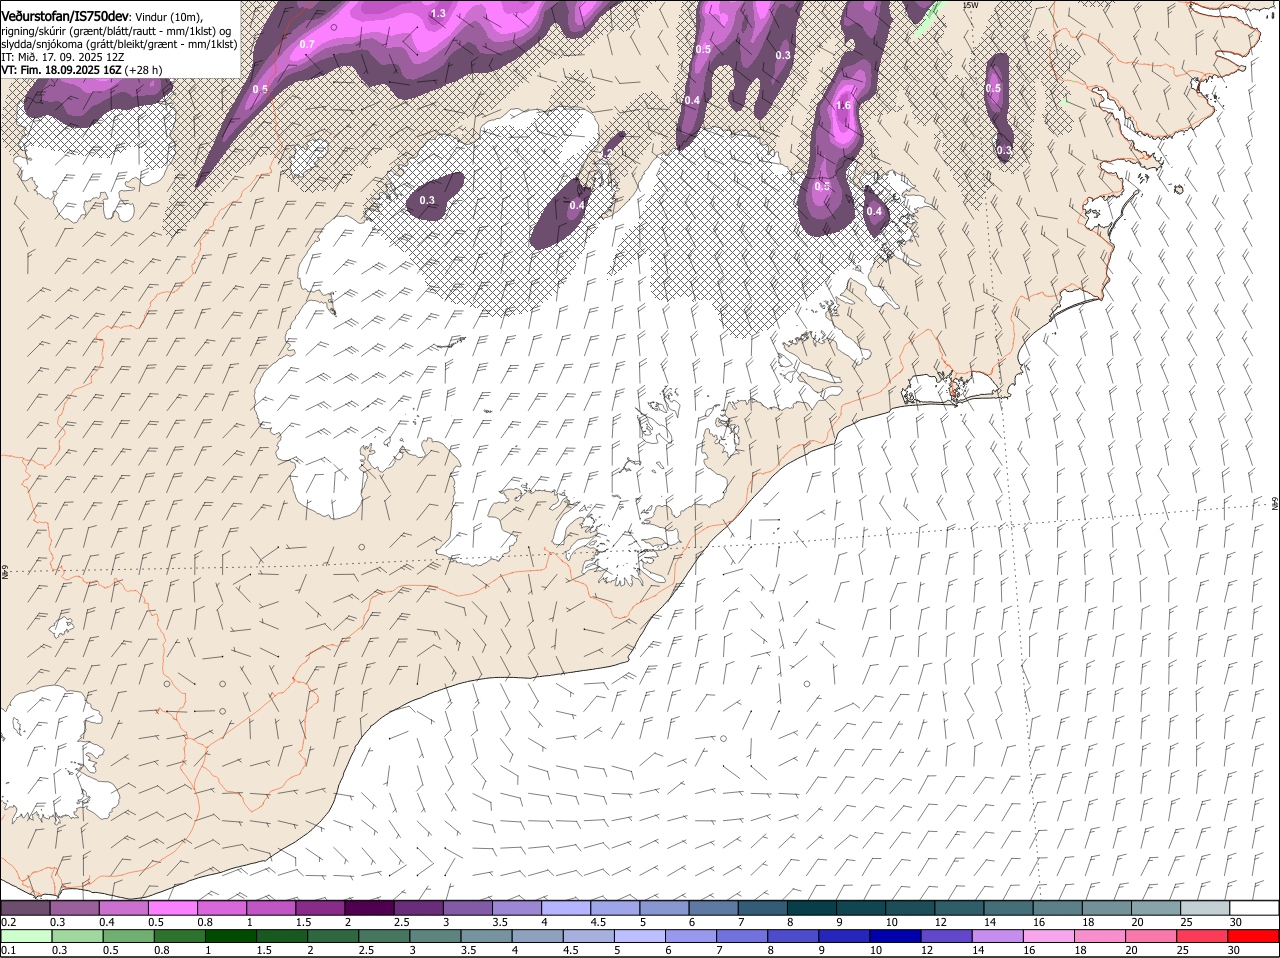Click the Veðurstofan/IS750dev title text
The height and width of the screenshot is (958, 1280).
(65, 16)
